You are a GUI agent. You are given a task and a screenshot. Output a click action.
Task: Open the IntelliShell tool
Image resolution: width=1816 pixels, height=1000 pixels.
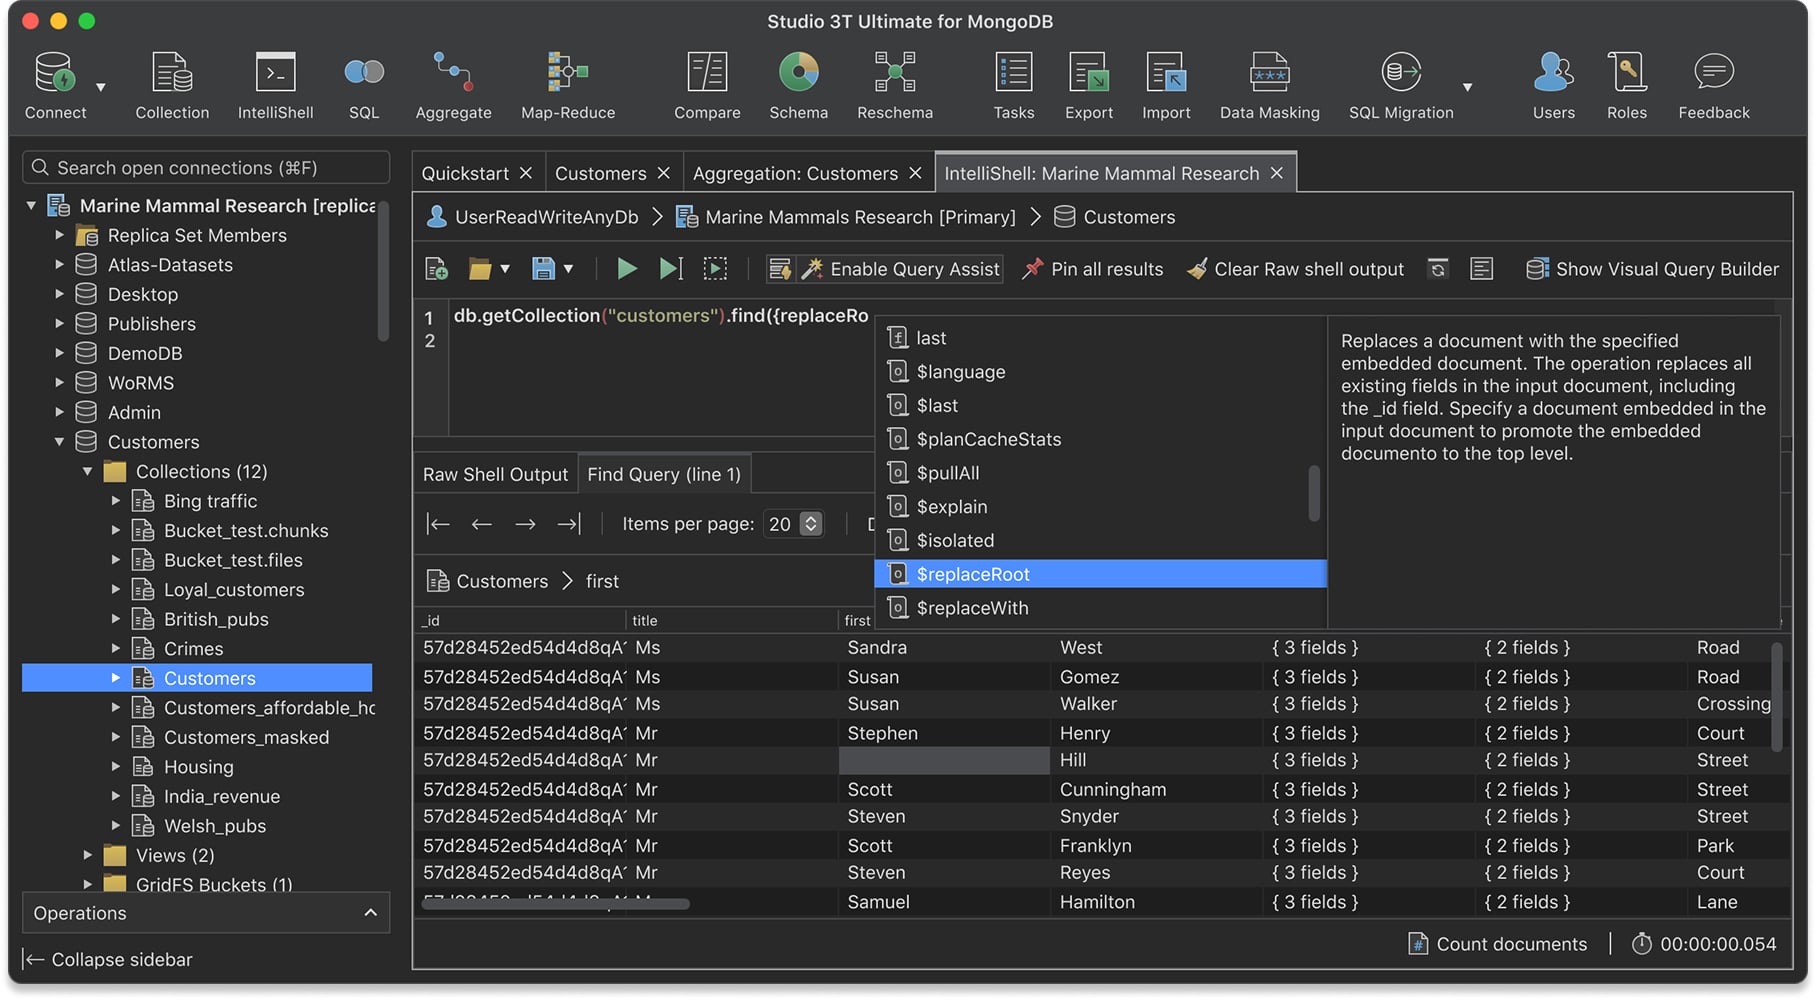click(x=275, y=86)
